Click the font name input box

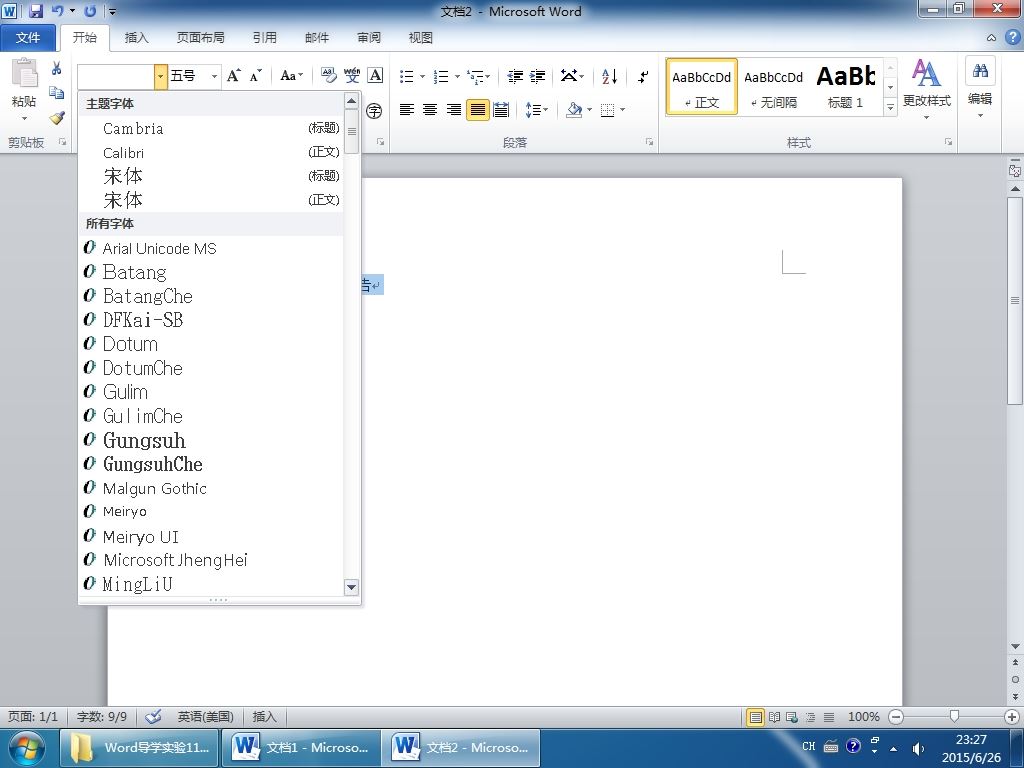point(116,76)
